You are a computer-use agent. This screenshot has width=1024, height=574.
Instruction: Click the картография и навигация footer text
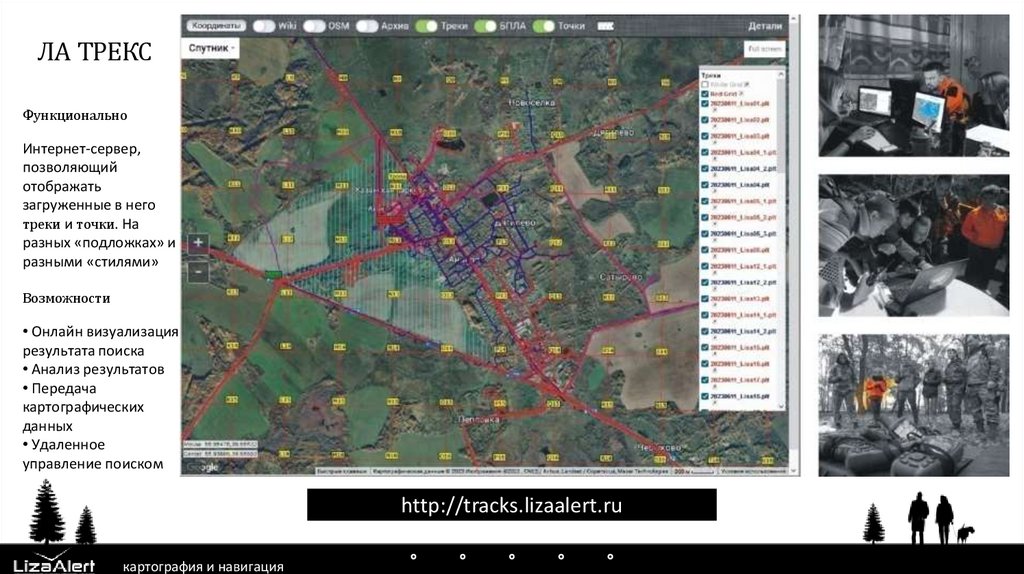pyautogui.click(x=203, y=566)
